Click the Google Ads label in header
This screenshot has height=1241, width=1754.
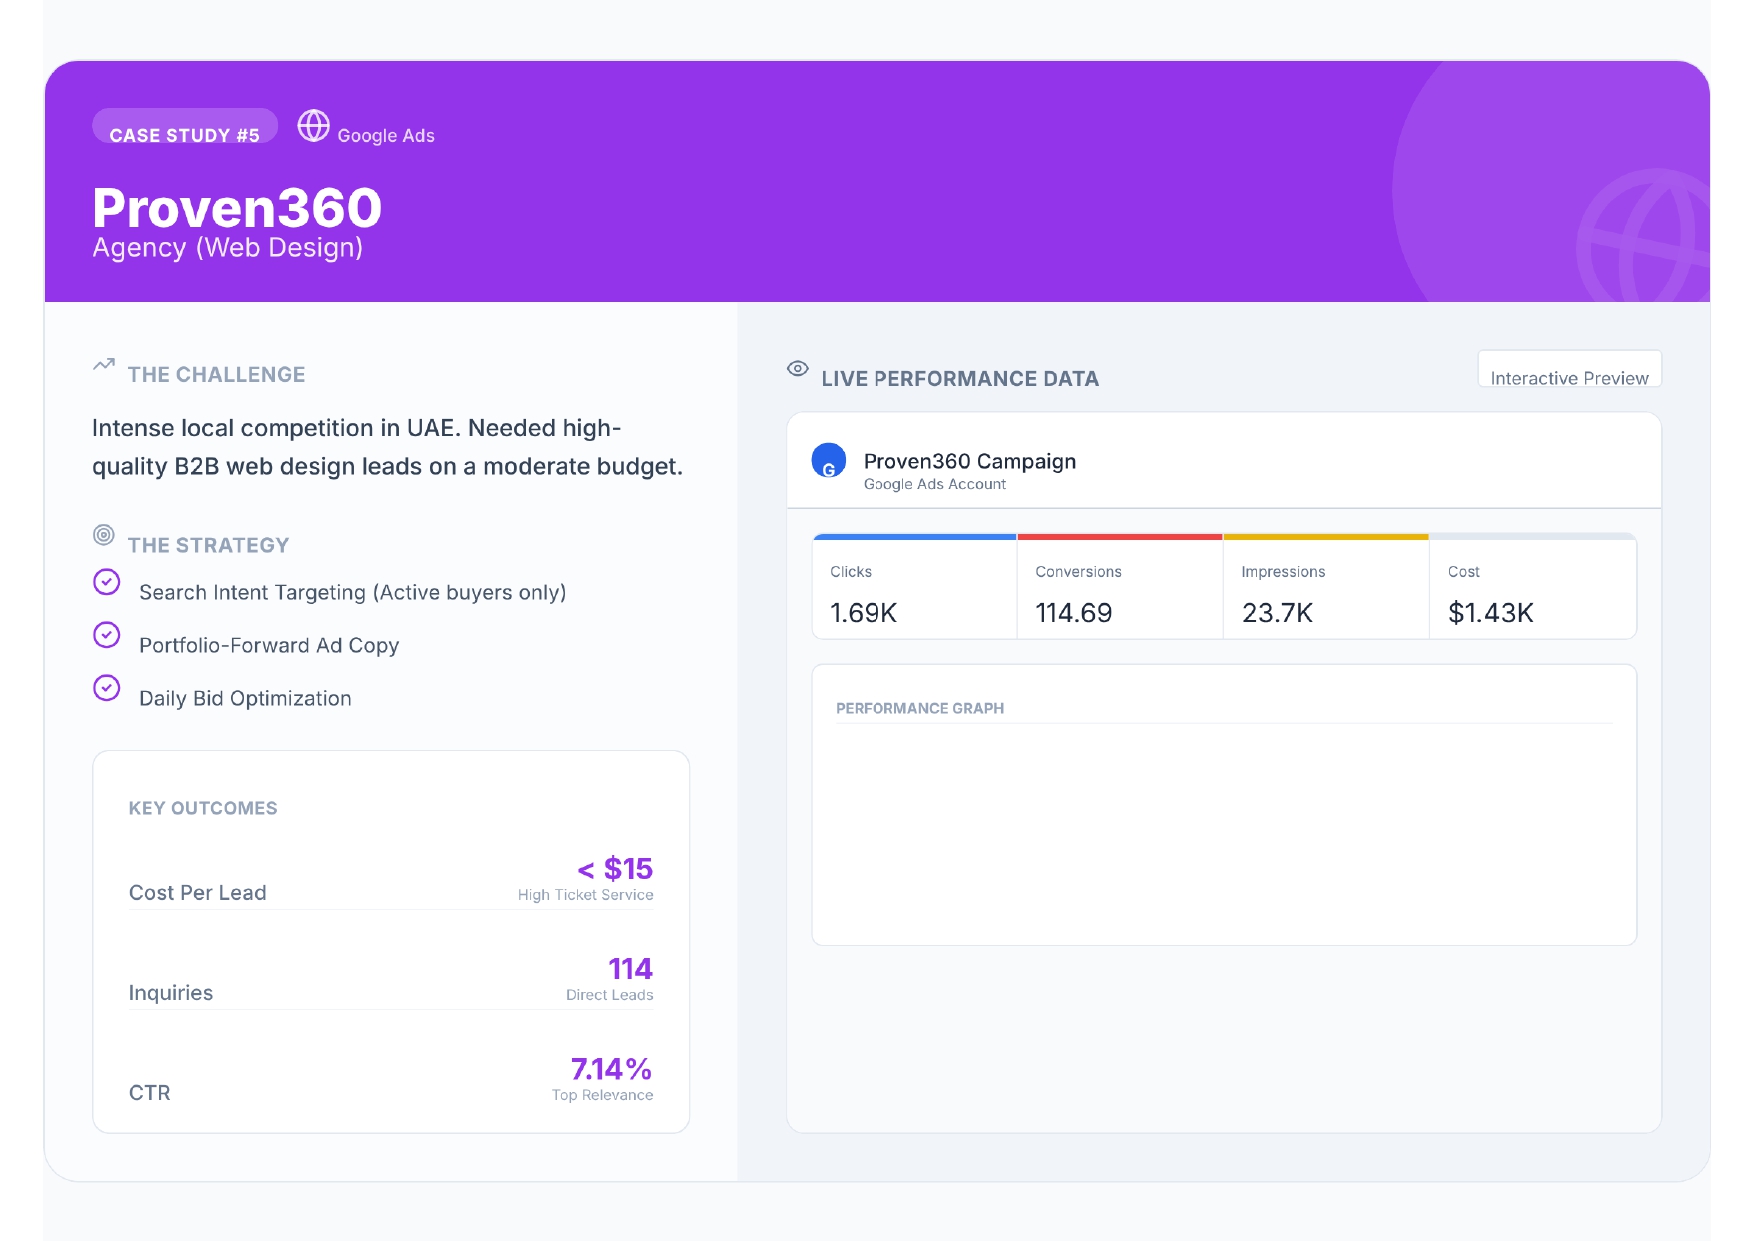(386, 136)
